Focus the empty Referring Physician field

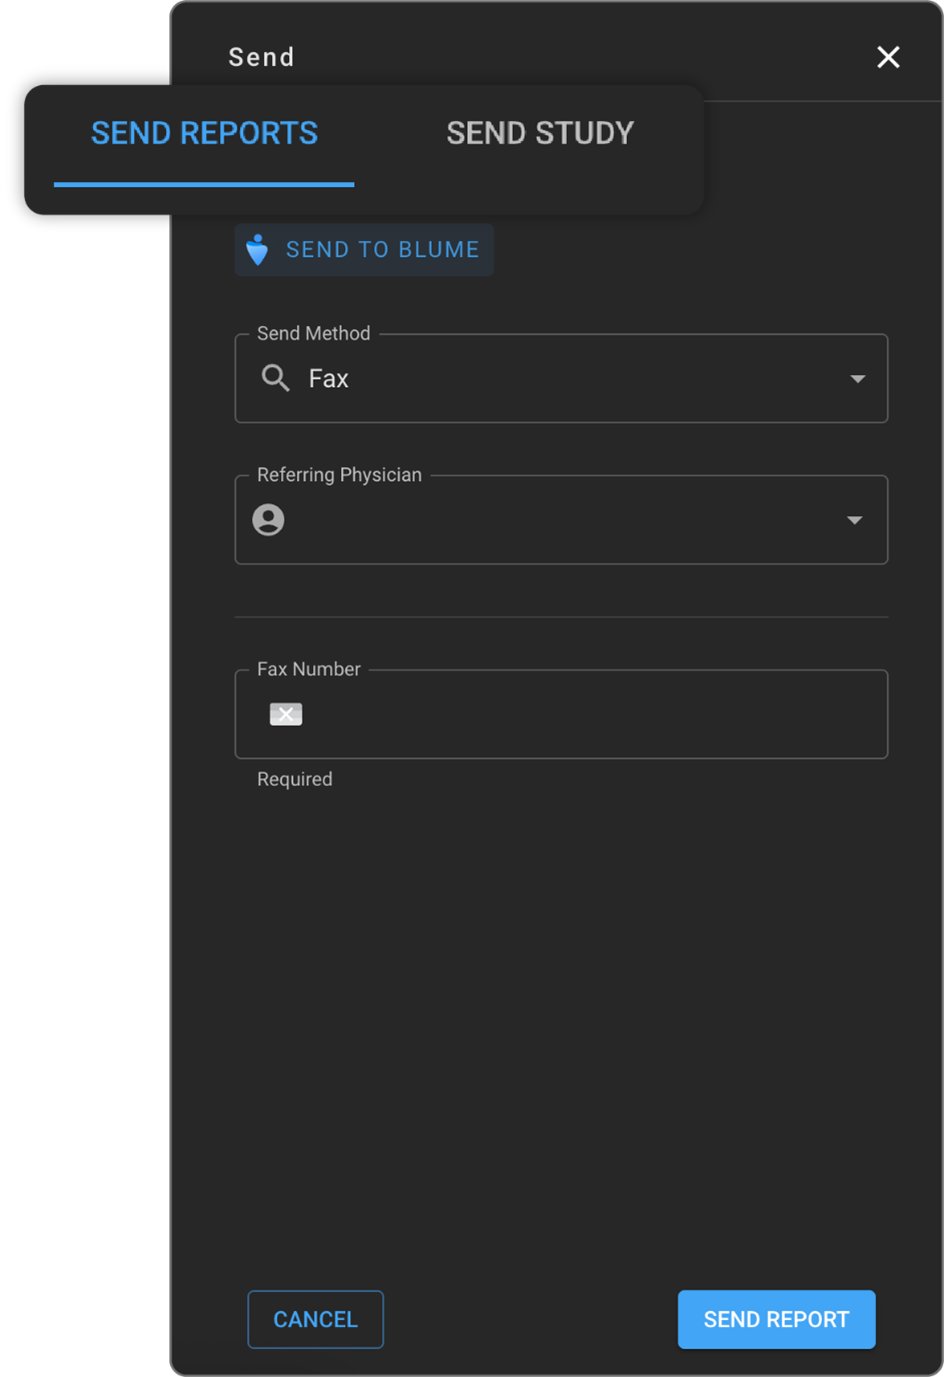coord(560,520)
